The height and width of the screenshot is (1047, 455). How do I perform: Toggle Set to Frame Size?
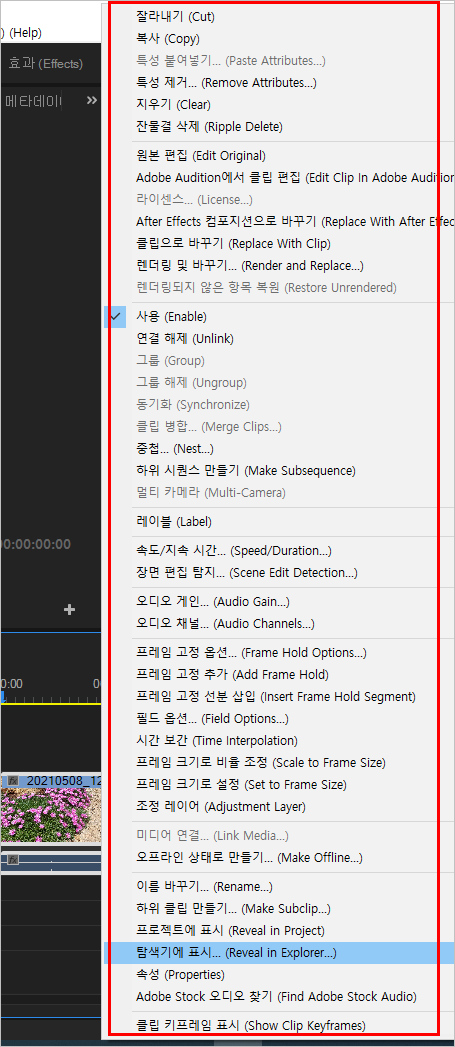point(279,785)
